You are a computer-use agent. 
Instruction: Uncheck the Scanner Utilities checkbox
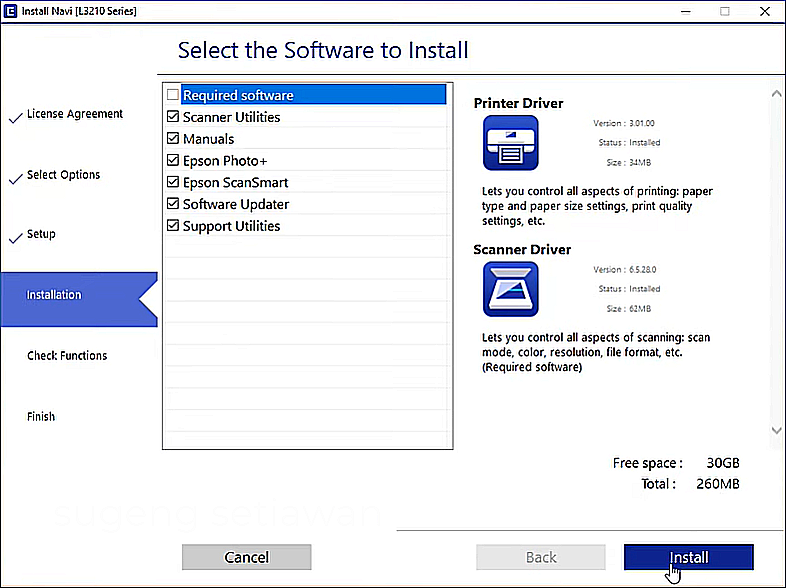coord(173,117)
